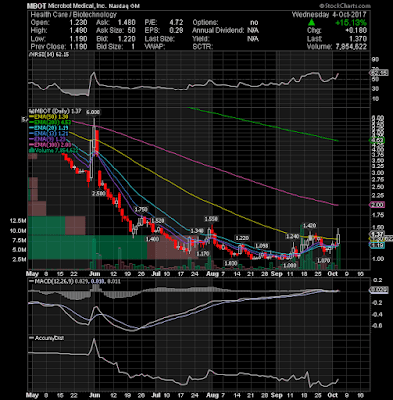Click the Oct label on bottom axis
The height and width of the screenshot is (400, 393).
click(334, 395)
